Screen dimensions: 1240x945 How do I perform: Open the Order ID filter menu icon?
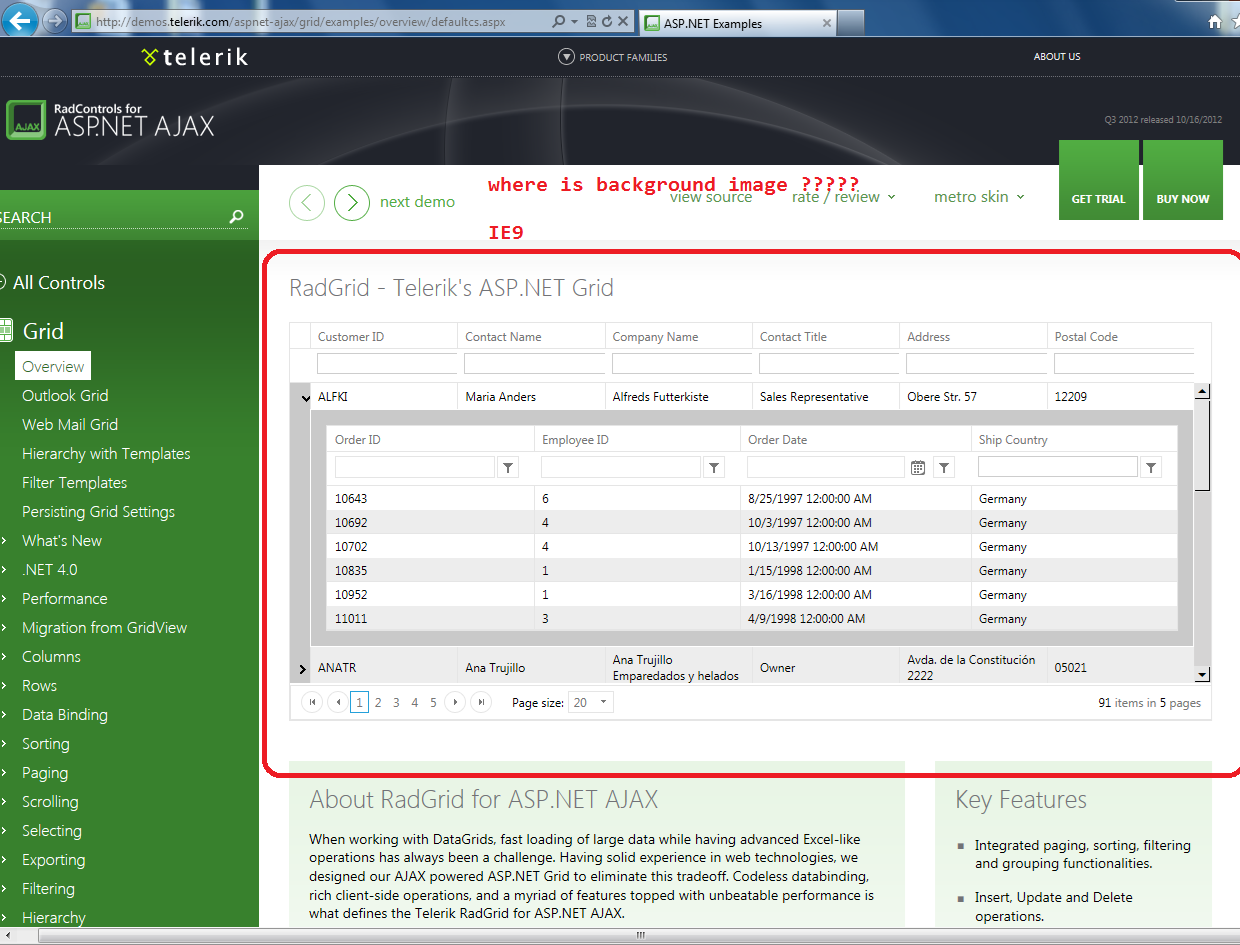click(x=508, y=467)
